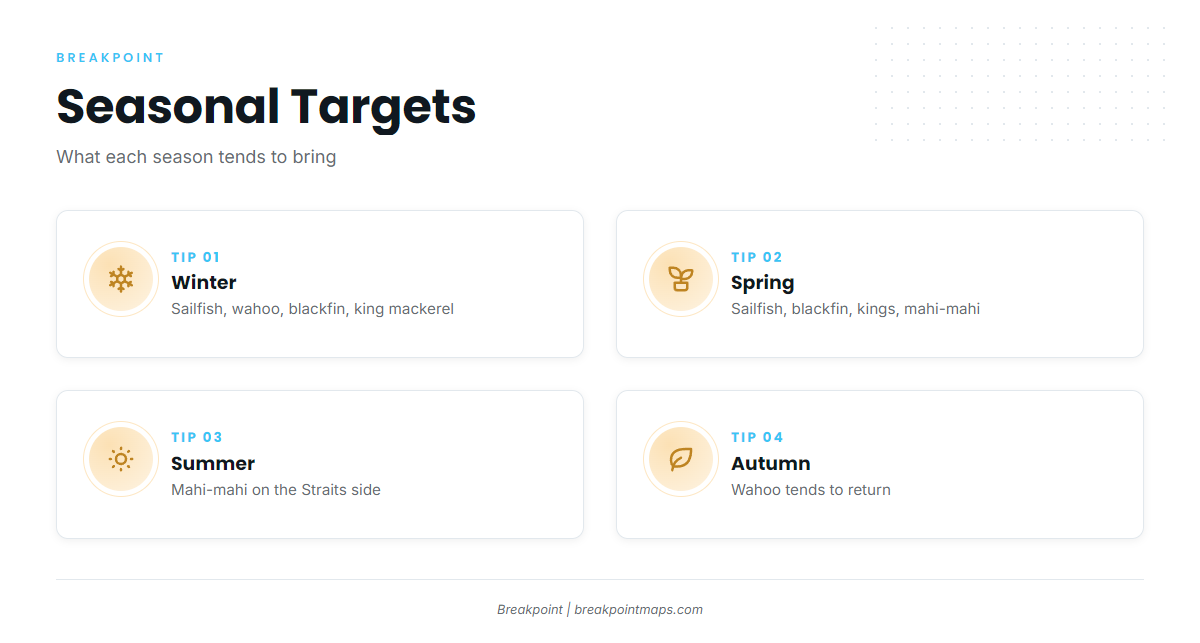Click the sun icon for Summer
1200x643 pixels.
121,459
